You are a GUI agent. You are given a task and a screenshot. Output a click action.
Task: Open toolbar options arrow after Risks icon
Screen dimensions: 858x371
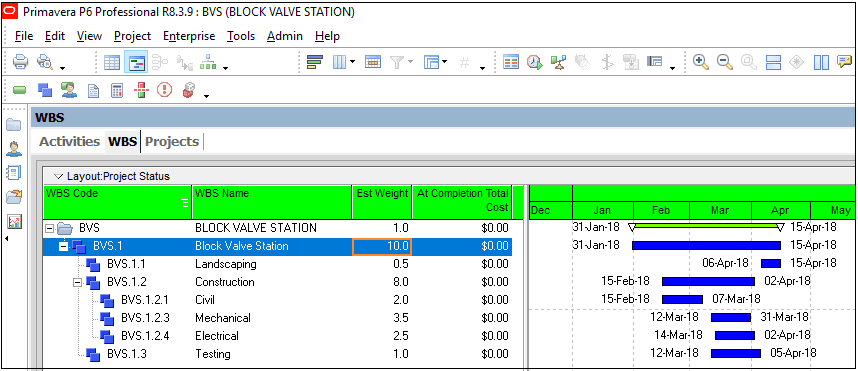click(x=206, y=97)
